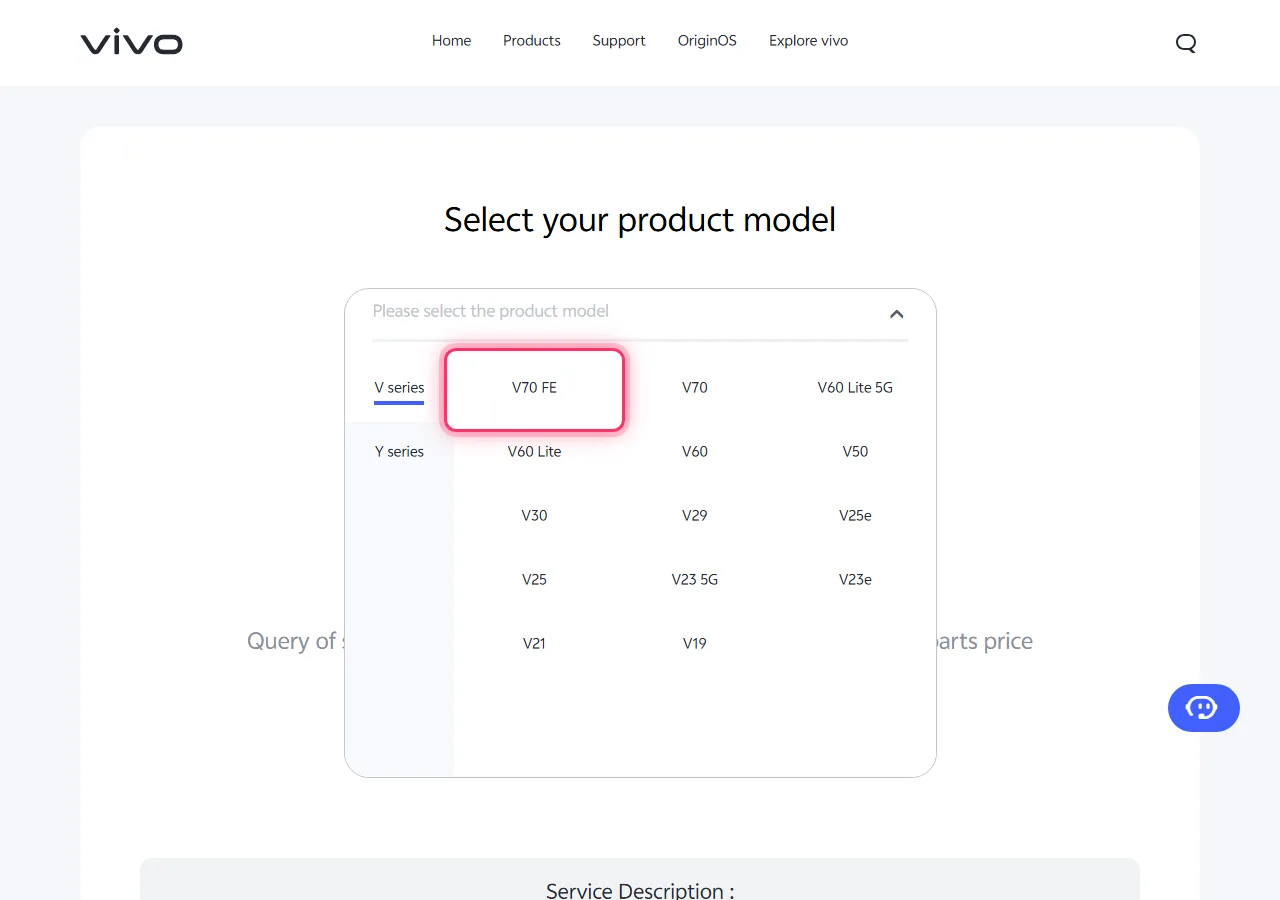This screenshot has height=900, width=1280.
Task: Select the V21 model
Action: point(535,644)
